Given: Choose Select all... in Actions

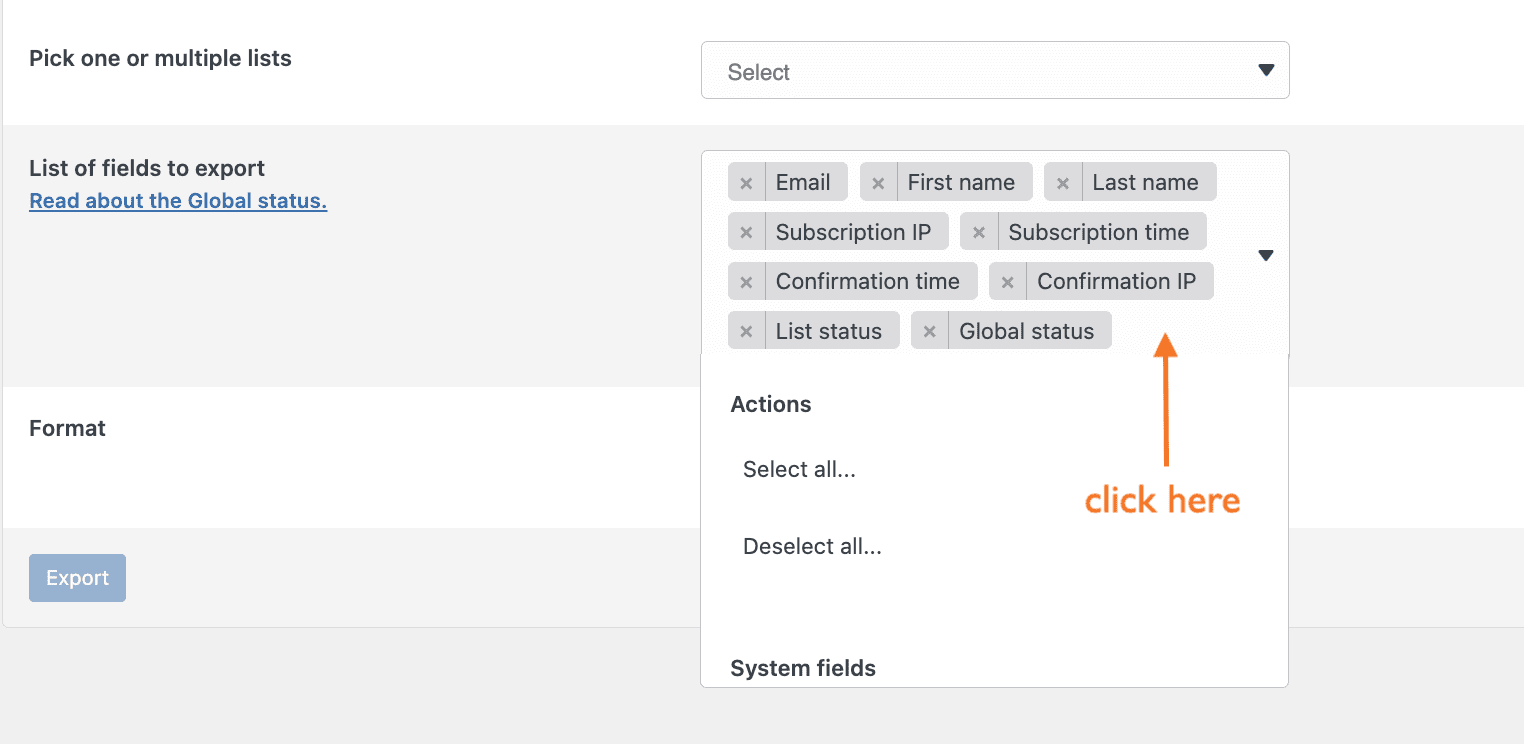Looking at the screenshot, I should [799, 469].
